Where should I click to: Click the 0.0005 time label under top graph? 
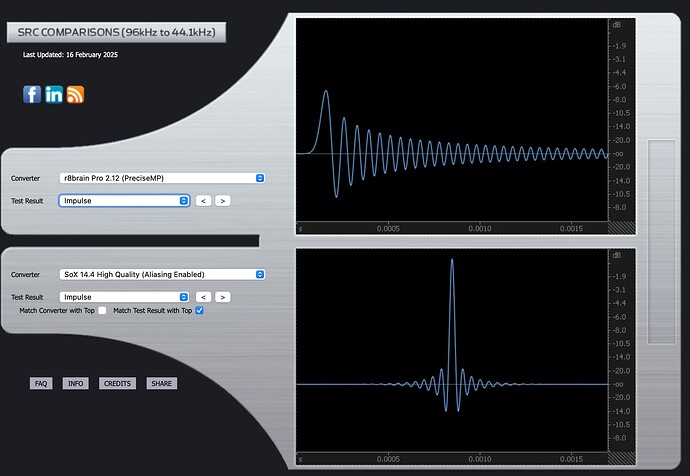pos(388,229)
